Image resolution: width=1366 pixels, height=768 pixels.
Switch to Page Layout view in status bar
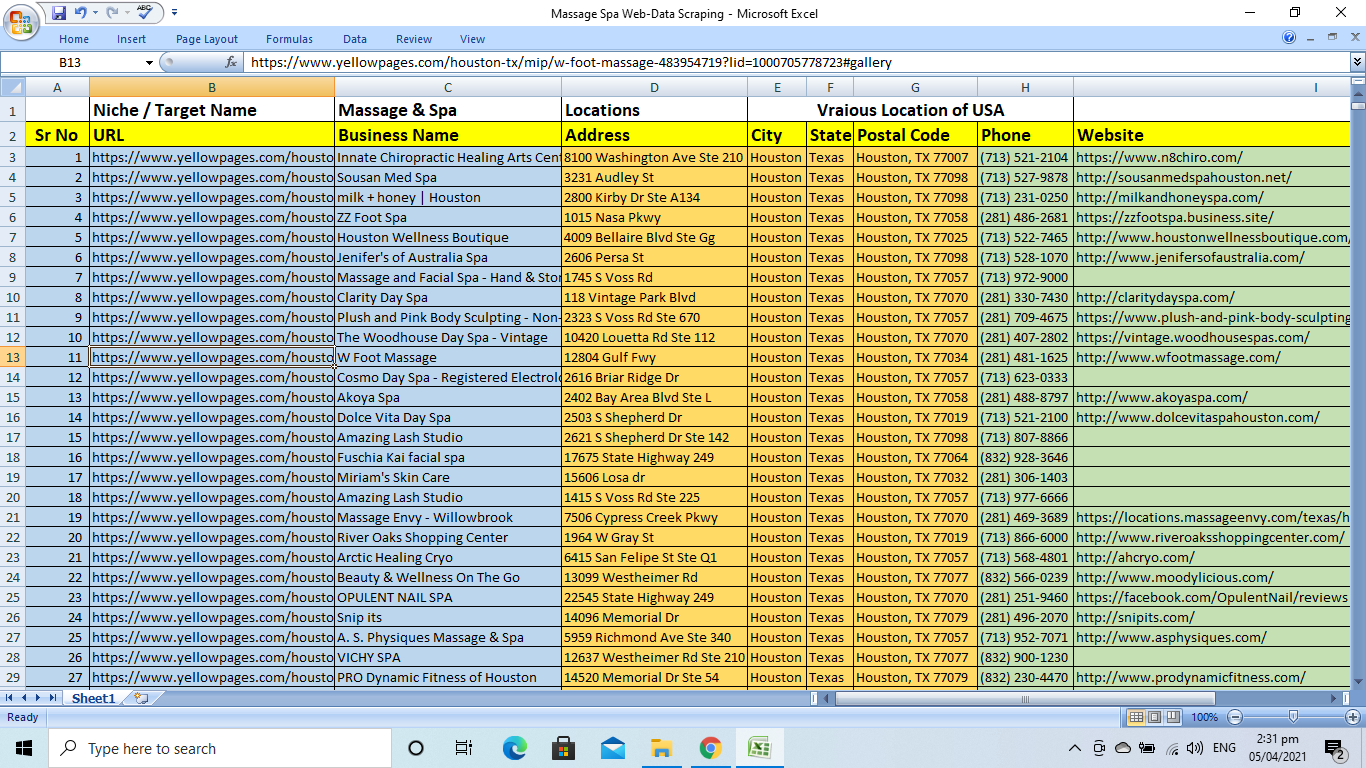click(x=1154, y=717)
